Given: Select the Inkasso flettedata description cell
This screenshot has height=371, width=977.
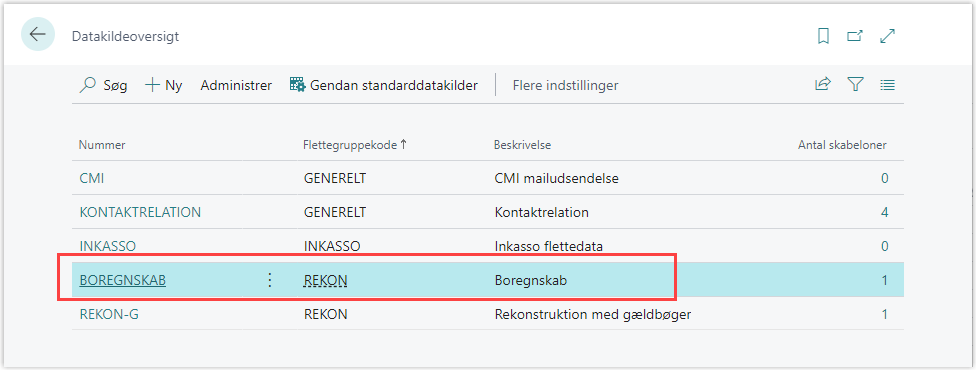Looking at the screenshot, I should [548, 246].
